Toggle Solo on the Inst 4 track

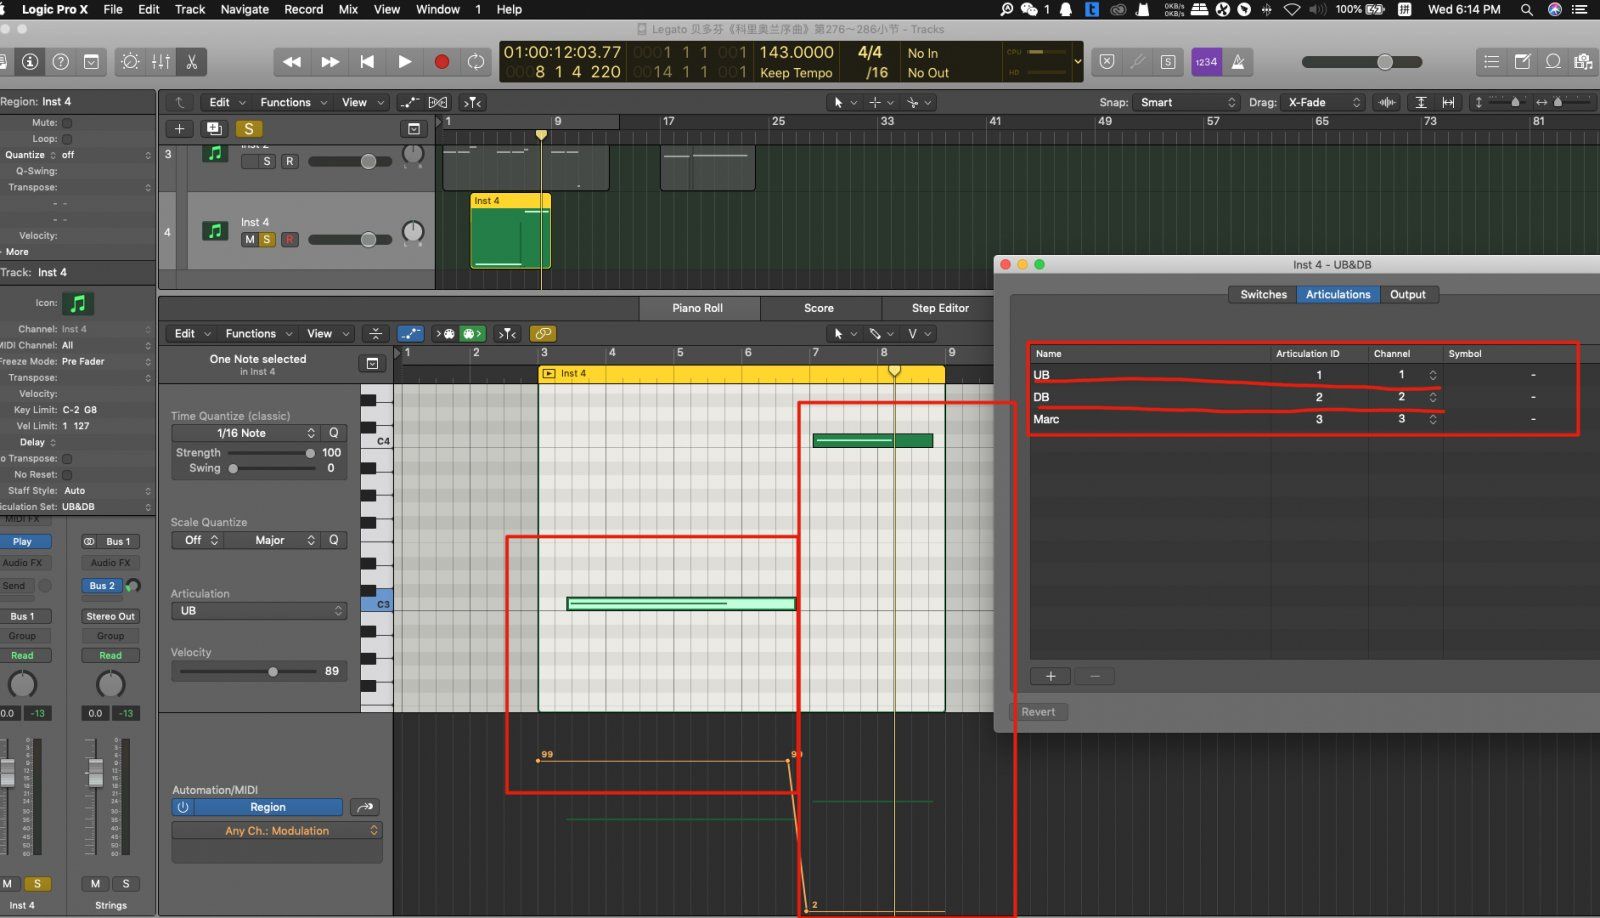(267, 239)
